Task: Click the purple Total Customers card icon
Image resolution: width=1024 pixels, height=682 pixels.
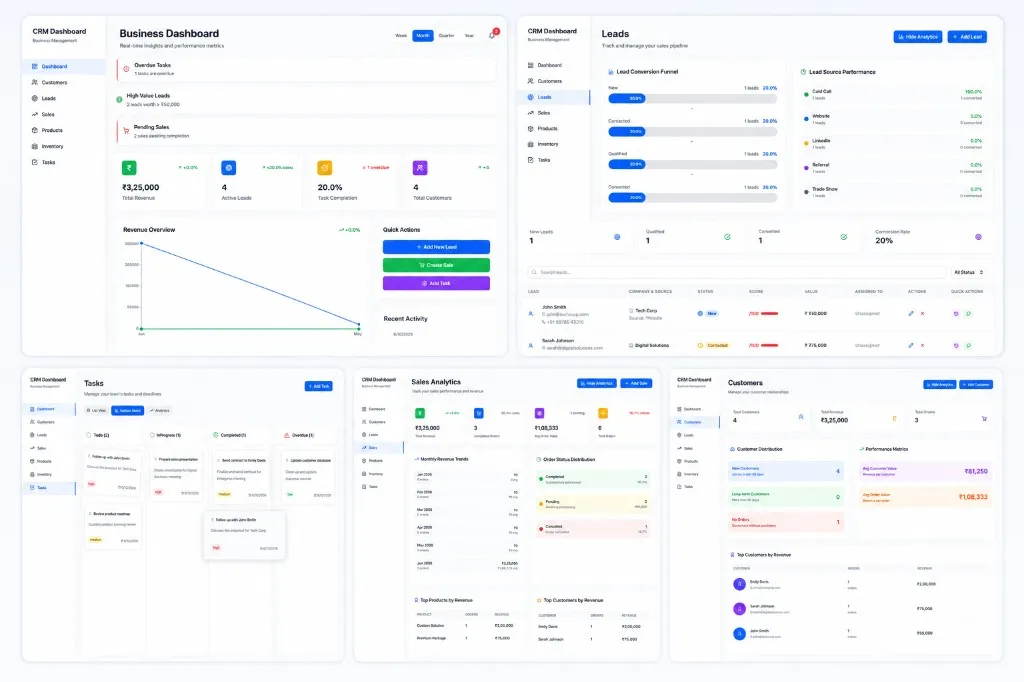Action: click(420, 168)
